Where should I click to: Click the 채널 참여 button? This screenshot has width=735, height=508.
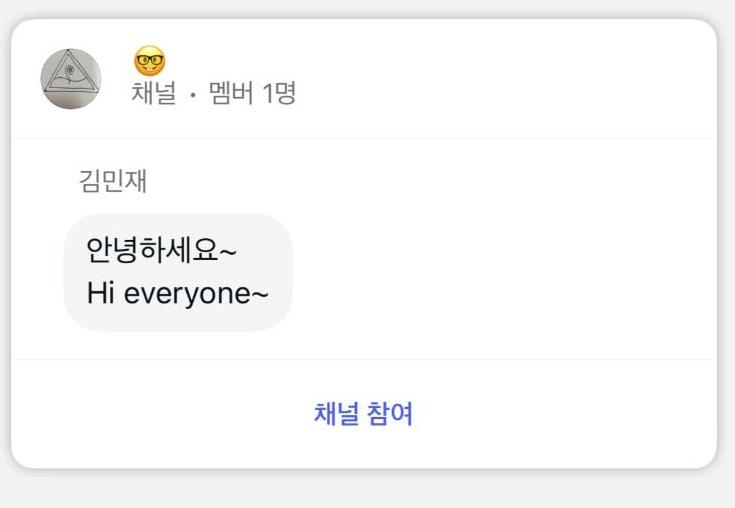click(x=363, y=413)
